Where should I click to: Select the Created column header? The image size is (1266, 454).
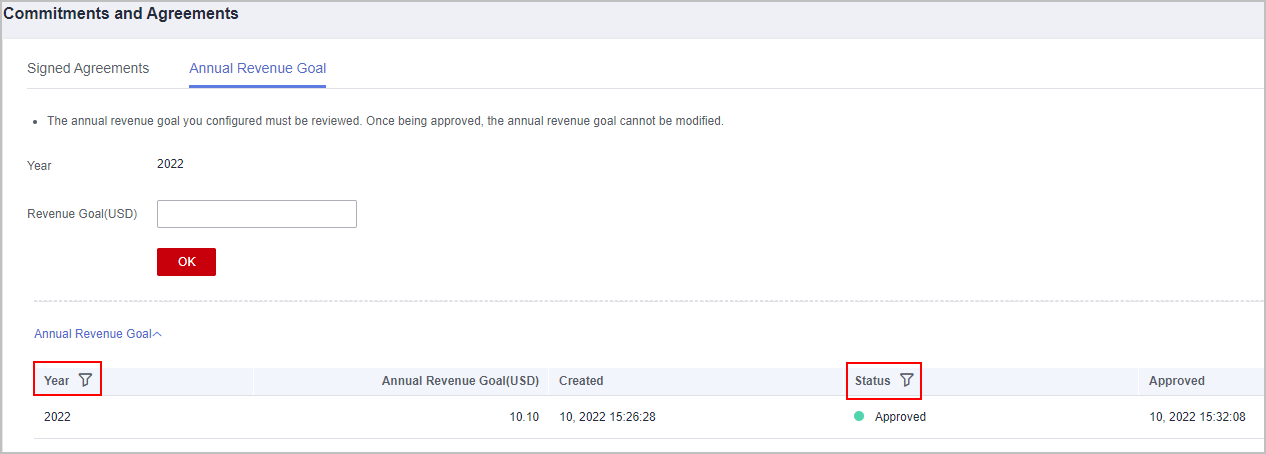coord(581,381)
